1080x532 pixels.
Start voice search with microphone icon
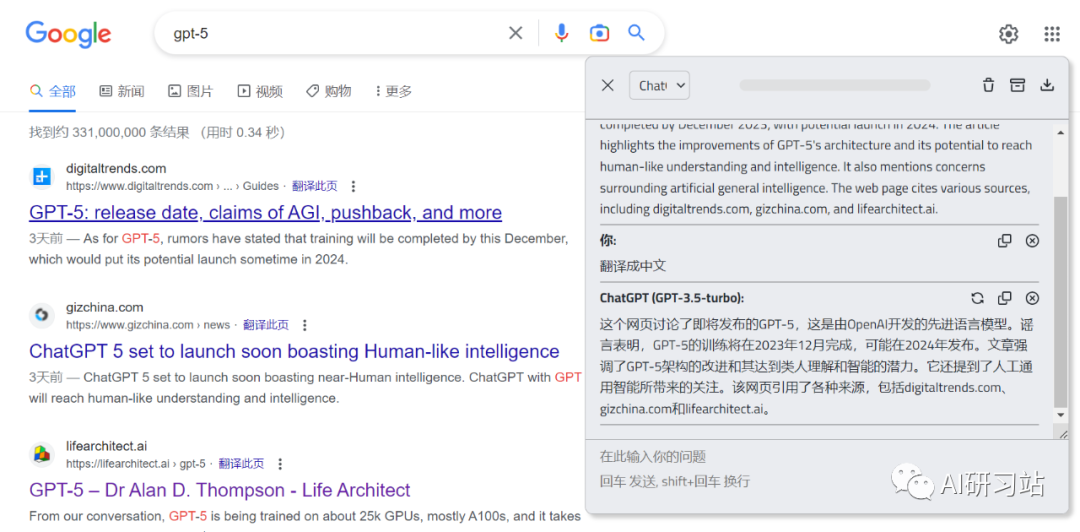pyautogui.click(x=562, y=33)
